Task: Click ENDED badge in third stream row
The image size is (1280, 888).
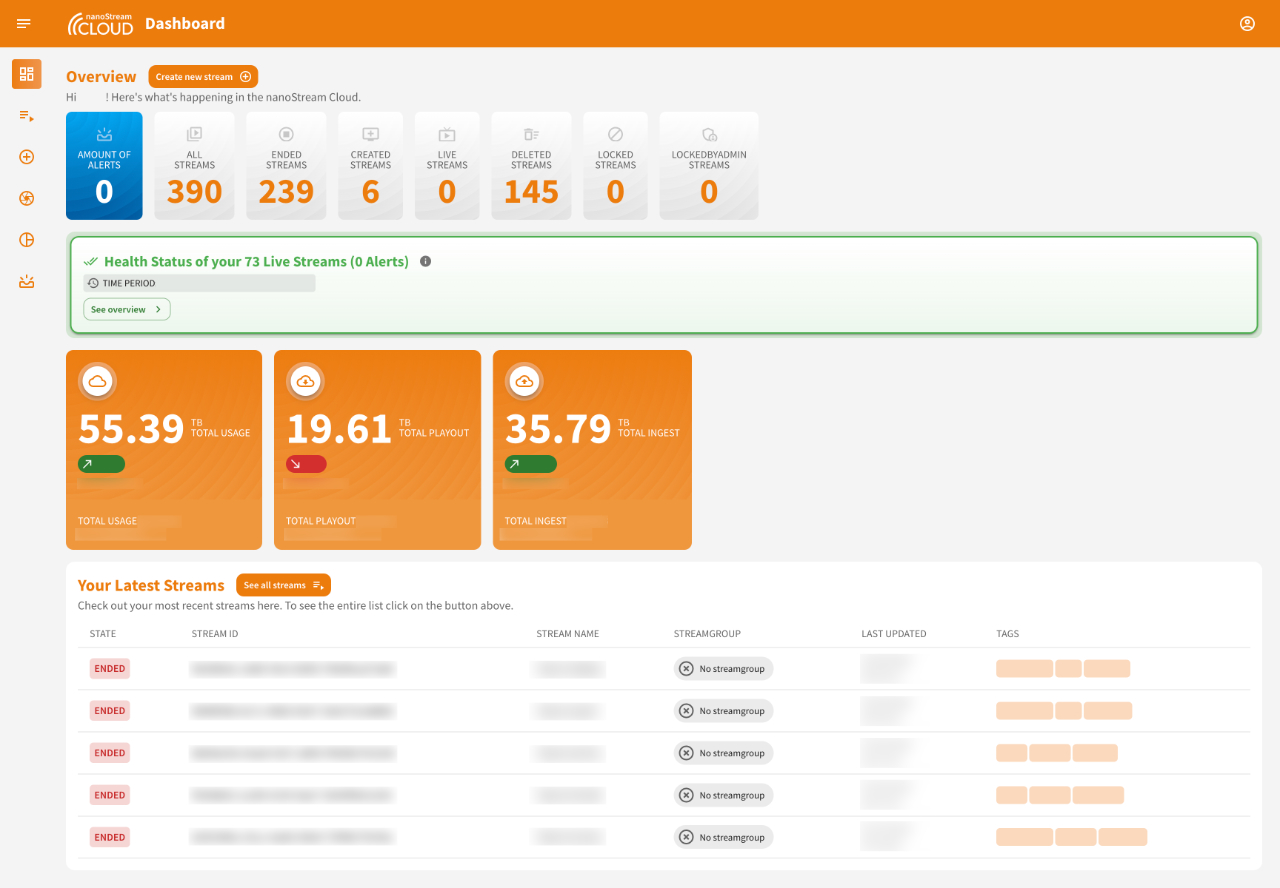Action: (x=110, y=753)
